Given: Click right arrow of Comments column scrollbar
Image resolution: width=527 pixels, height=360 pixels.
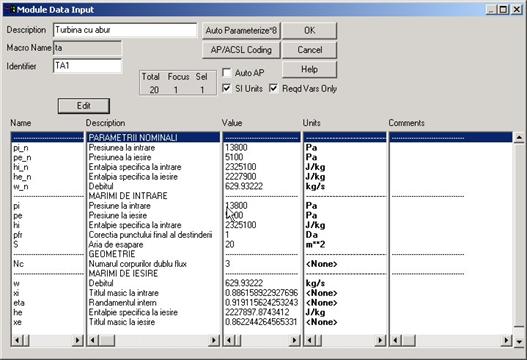Looking at the screenshot, I should tap(506, 341).
